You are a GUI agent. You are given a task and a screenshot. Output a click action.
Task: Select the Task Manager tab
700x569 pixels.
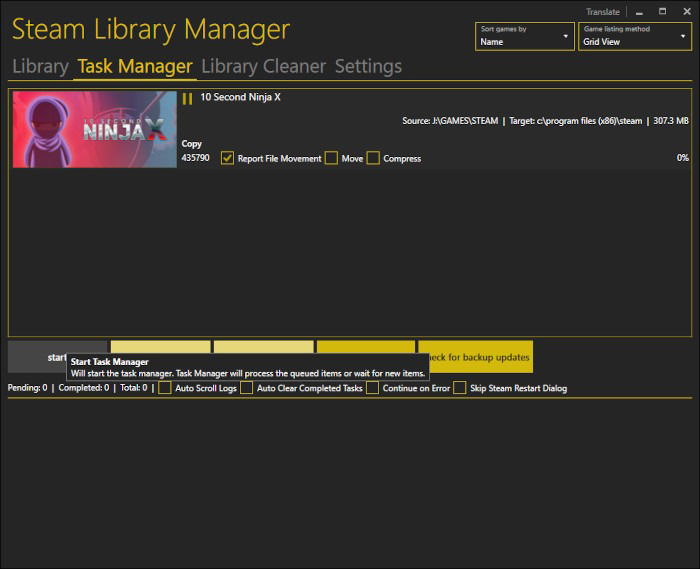pos(135,66)
